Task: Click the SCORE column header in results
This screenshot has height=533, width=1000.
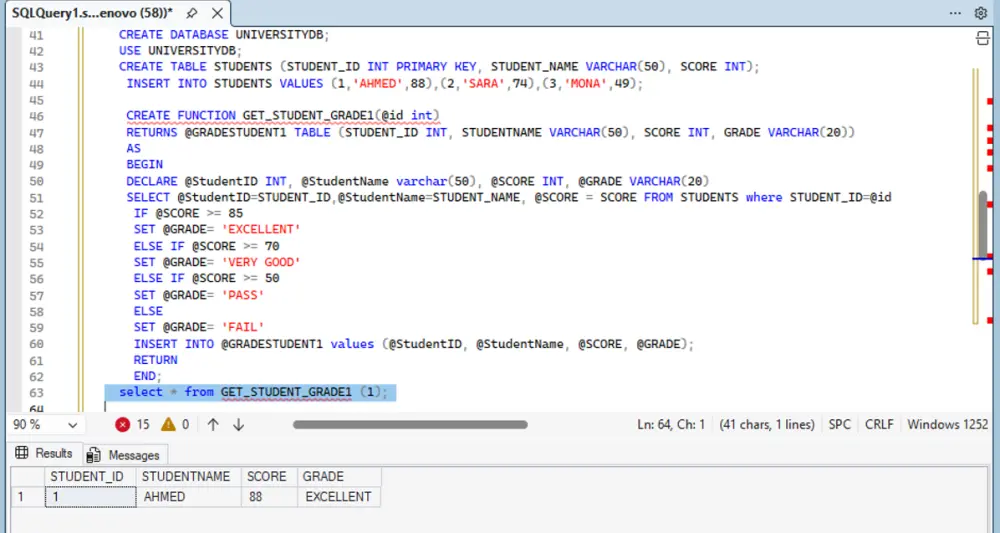Action: point(268,477)
